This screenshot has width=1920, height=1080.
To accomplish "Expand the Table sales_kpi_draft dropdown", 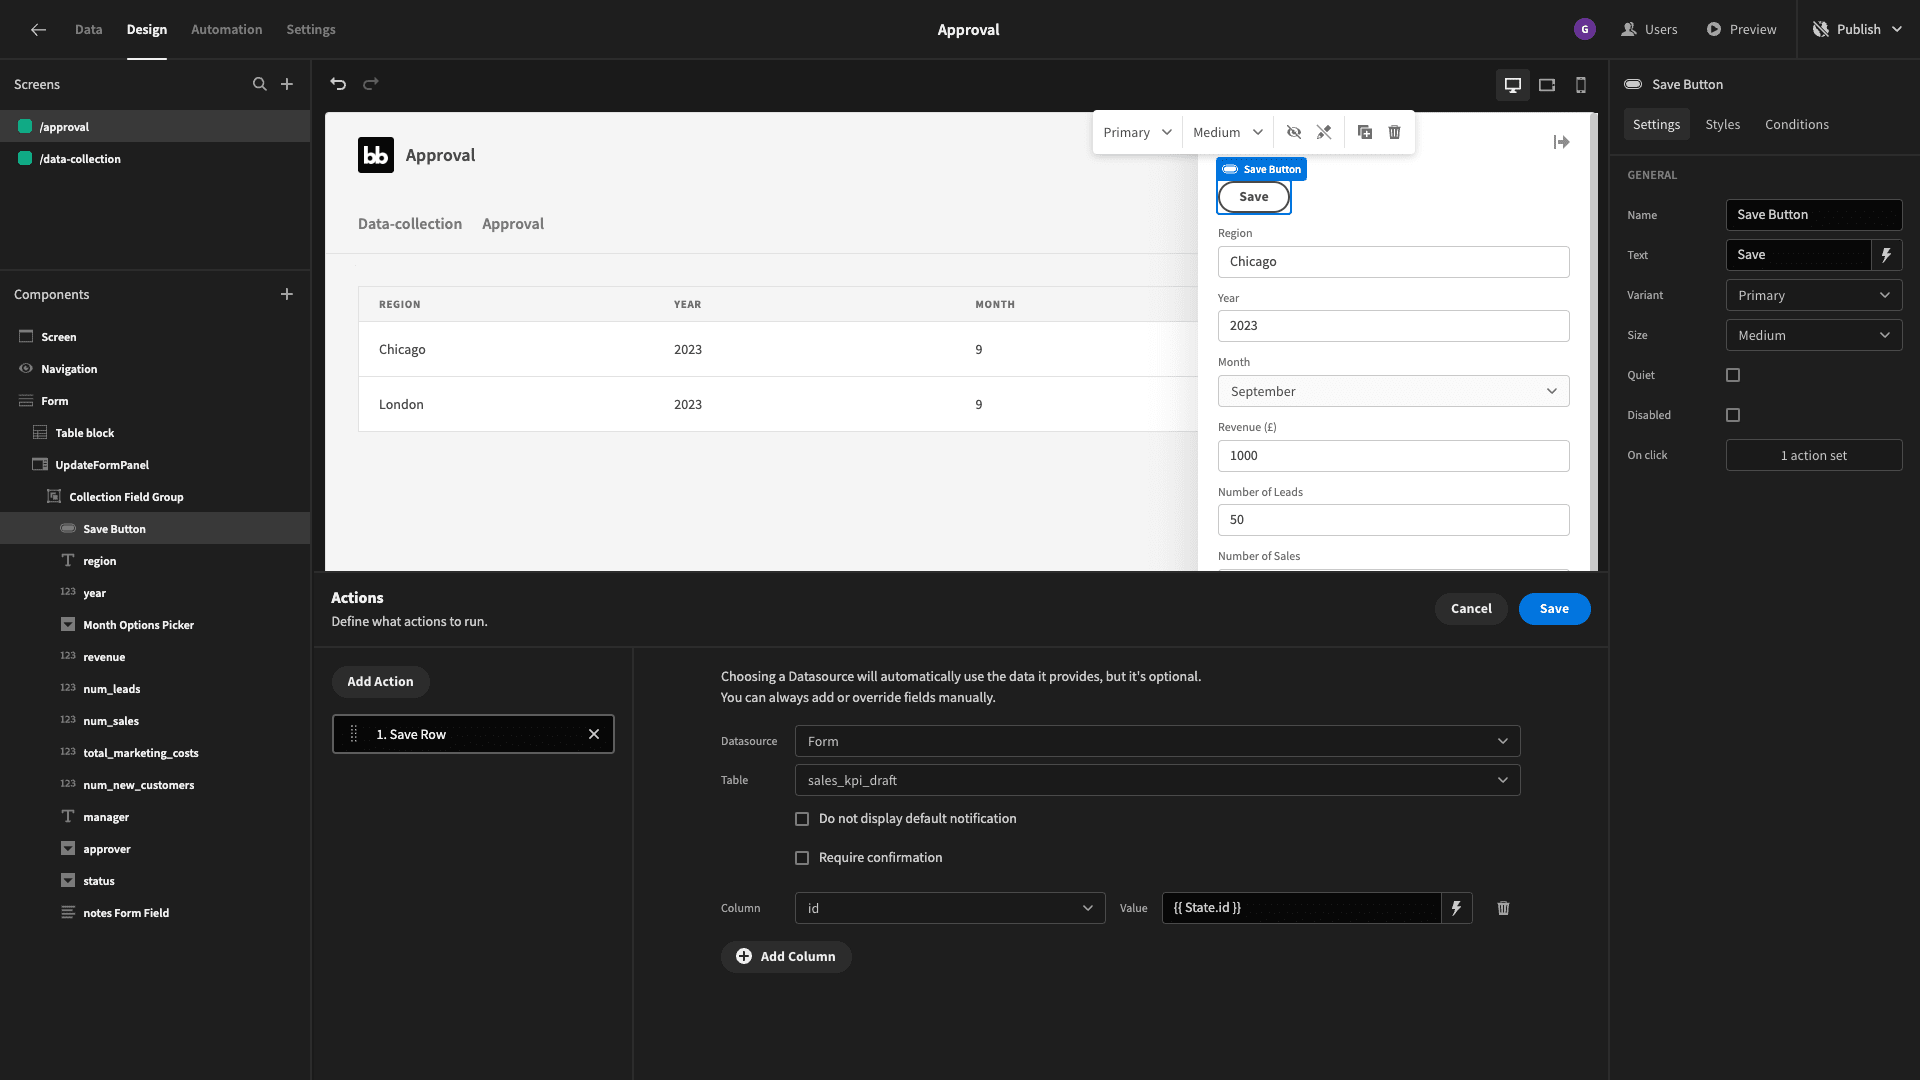I will coord(1157,780).
